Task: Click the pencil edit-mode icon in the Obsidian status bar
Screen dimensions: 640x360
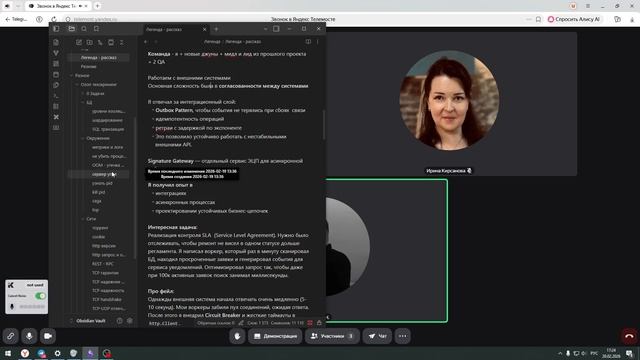Action: coord(241,323)
